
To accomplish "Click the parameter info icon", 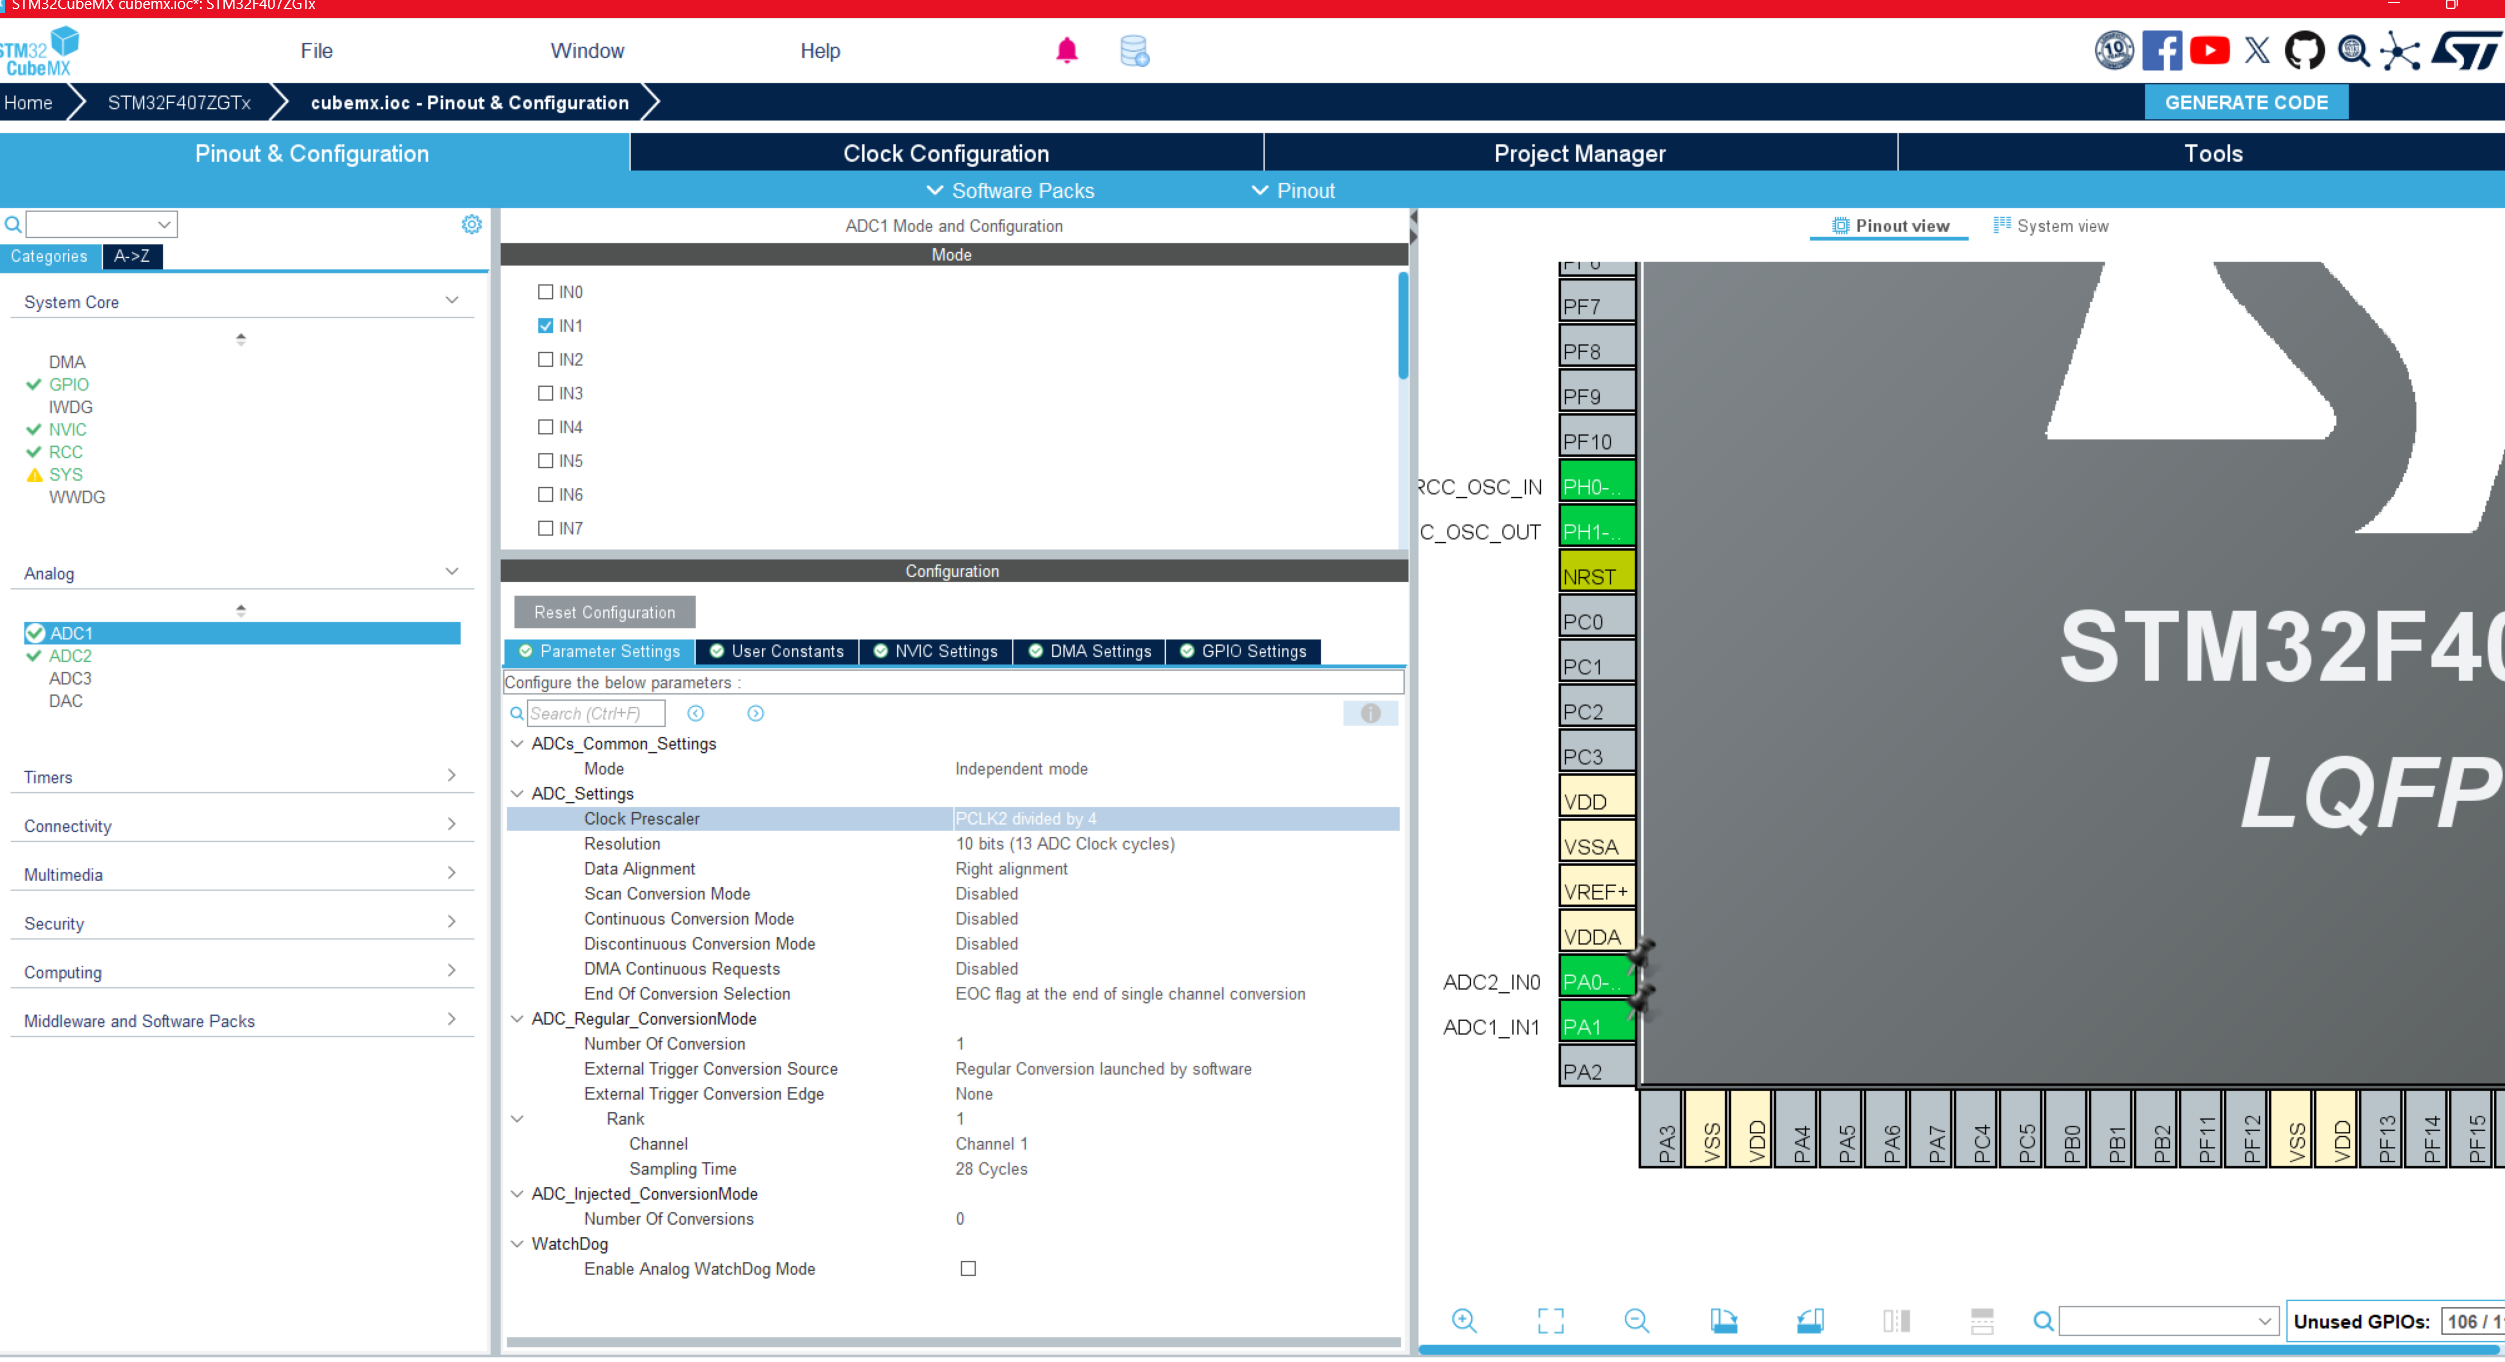I will (1370, 713).
